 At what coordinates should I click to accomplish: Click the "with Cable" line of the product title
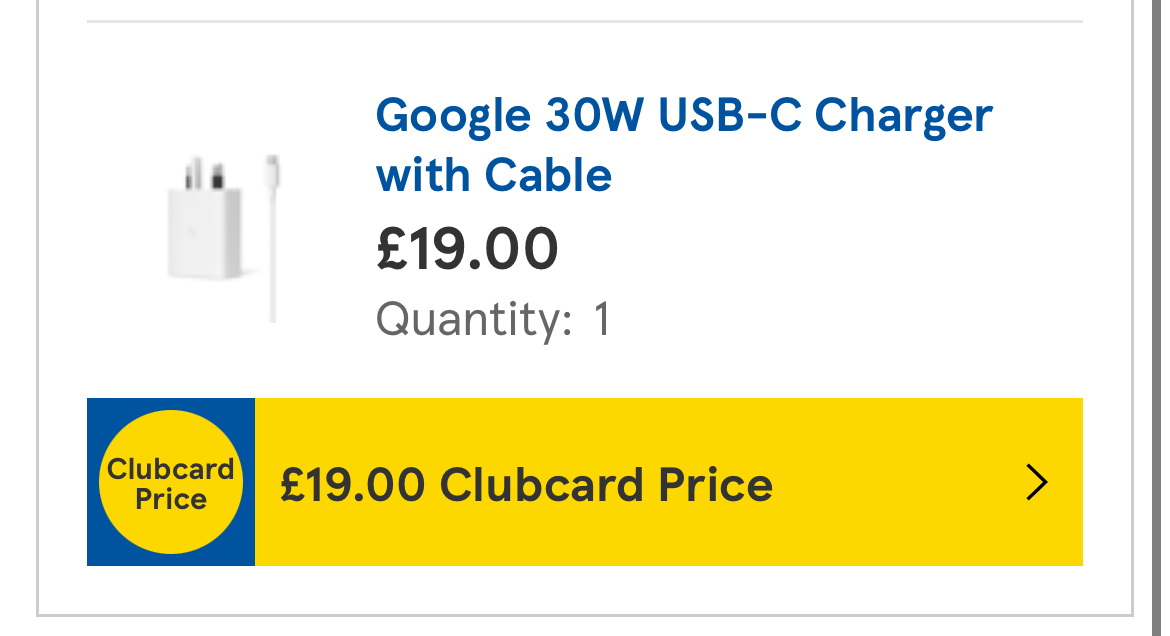(494, 176)
